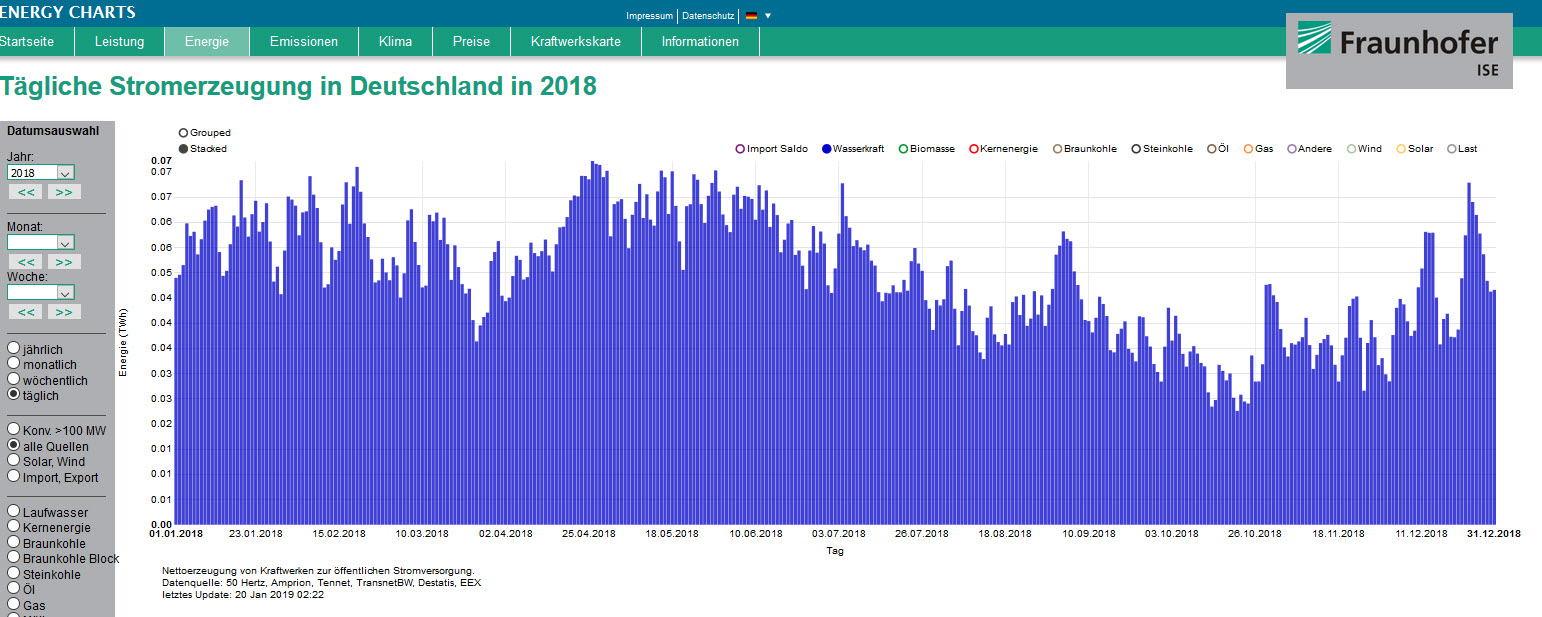The height and width of the screenshot is (617, 1542).
Task: Select the monatlich radio button
Action: (14, 364)
